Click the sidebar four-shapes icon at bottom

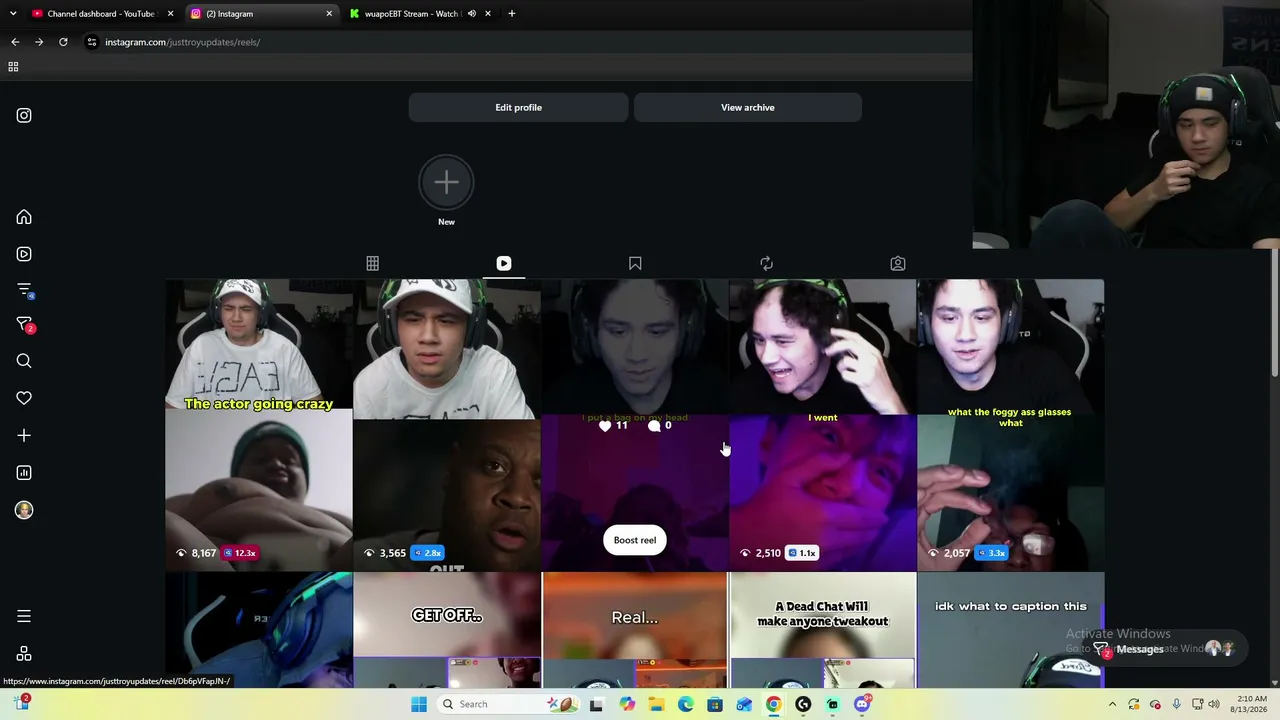pos(24,654)
